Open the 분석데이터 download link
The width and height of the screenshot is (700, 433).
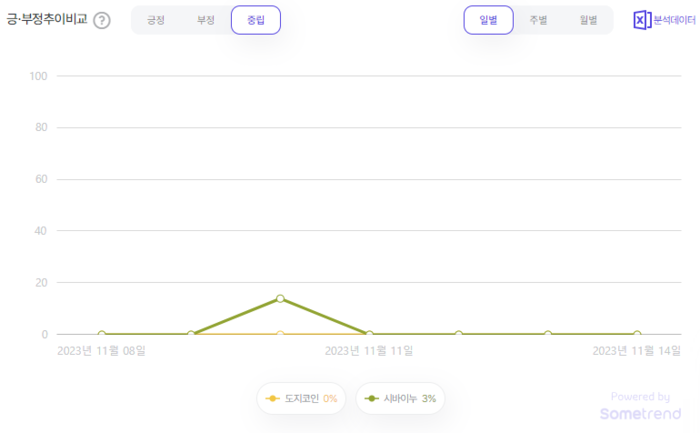coord(674,20)
